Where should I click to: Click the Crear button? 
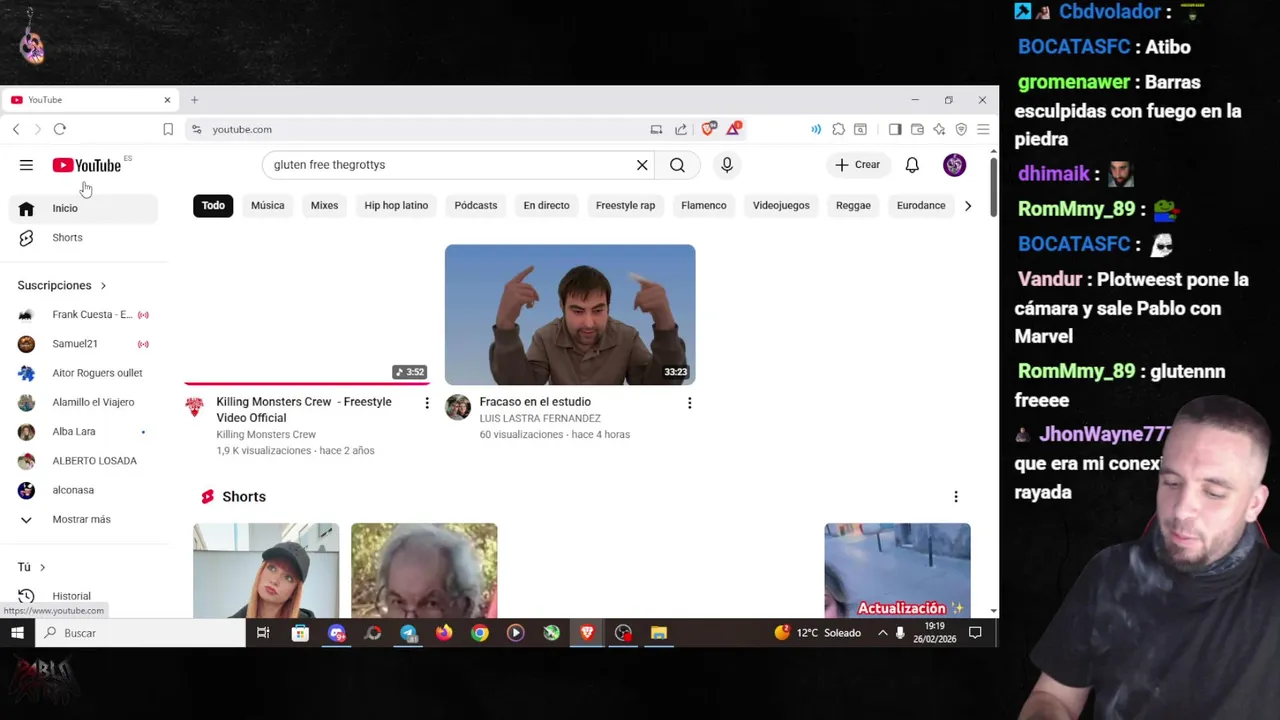coord(858,165)
